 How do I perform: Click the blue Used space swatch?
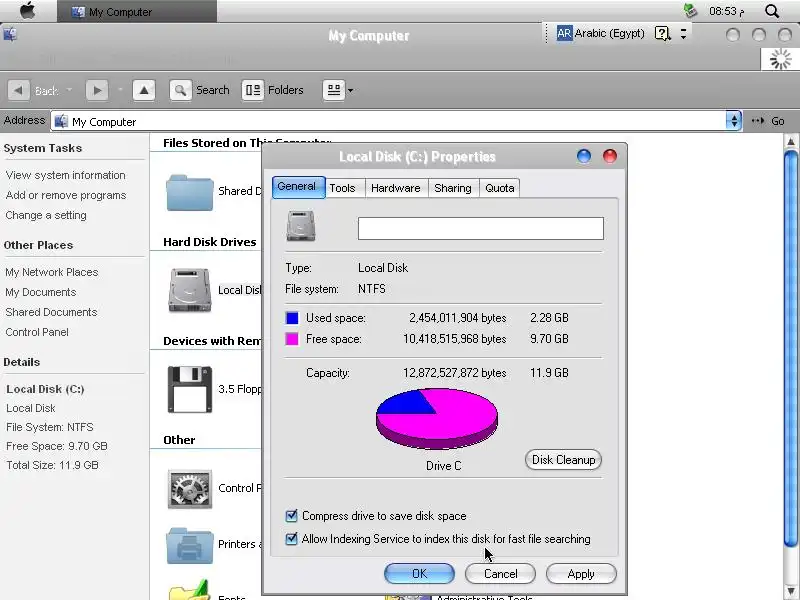click(x=292, y=318)
